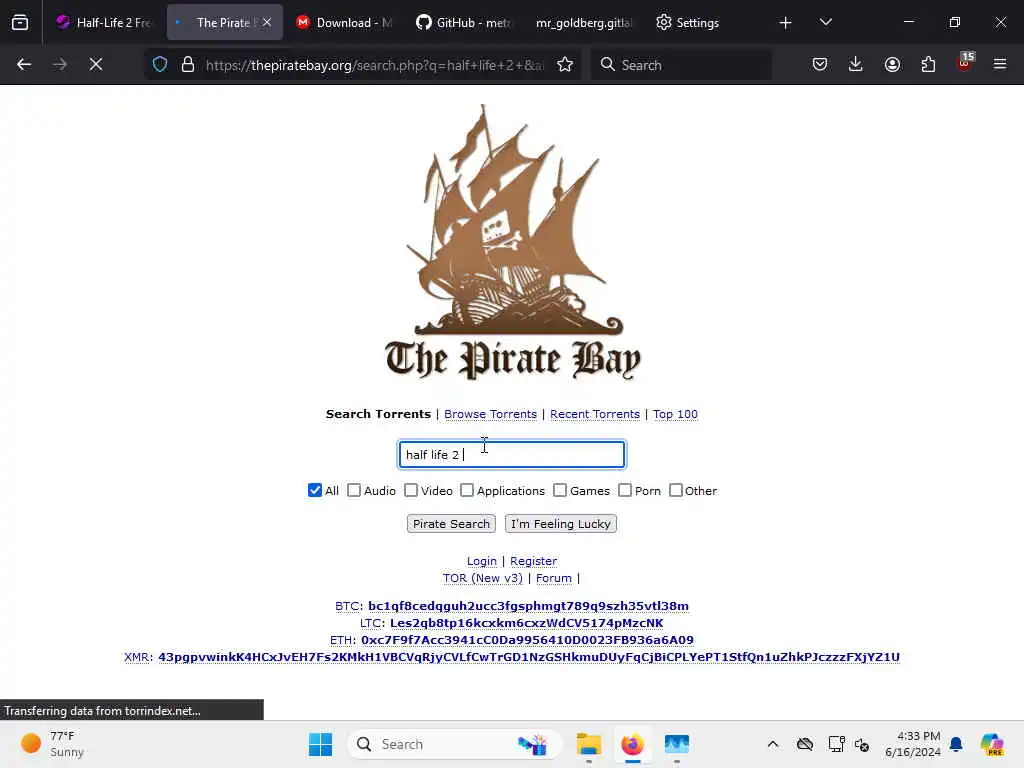
Task: Click the Firefox toolbar Search field
Action: (x=681, y=64)
